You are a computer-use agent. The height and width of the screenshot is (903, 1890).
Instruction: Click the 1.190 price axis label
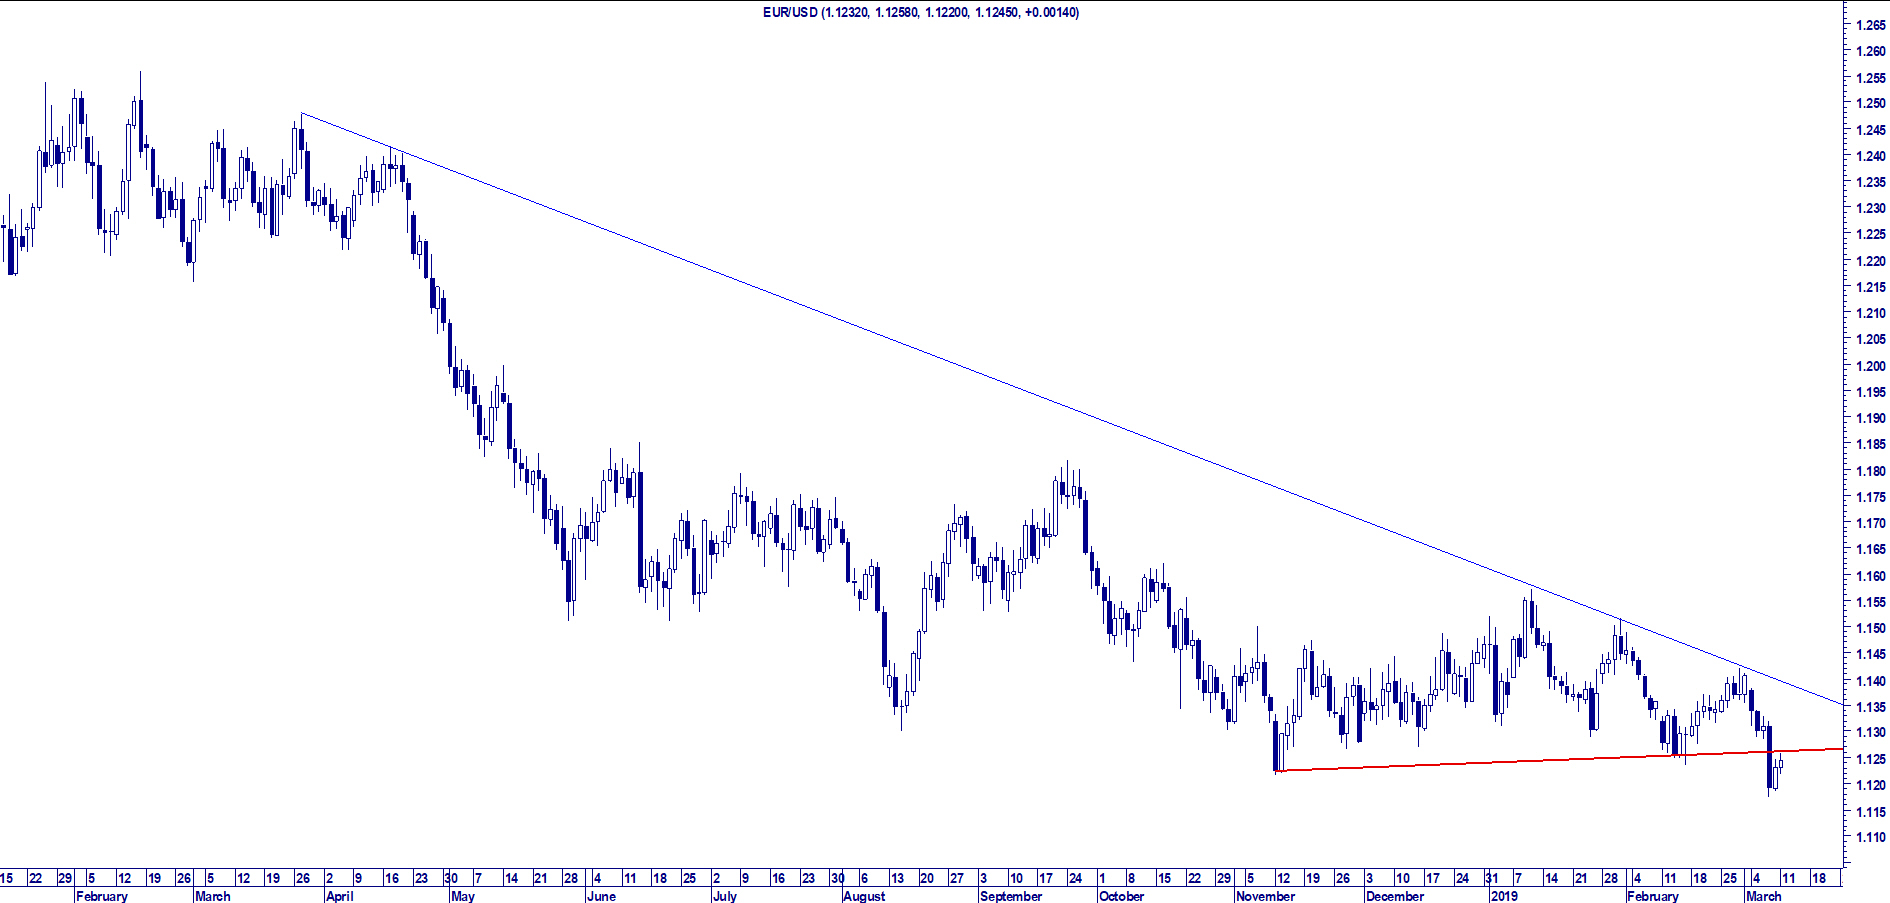click(x=1870, y=418)
